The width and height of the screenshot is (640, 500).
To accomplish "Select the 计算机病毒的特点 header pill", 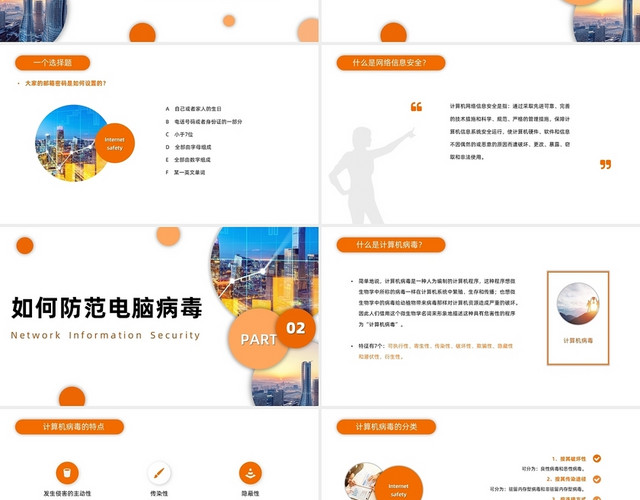I will [x=69, y=427].
